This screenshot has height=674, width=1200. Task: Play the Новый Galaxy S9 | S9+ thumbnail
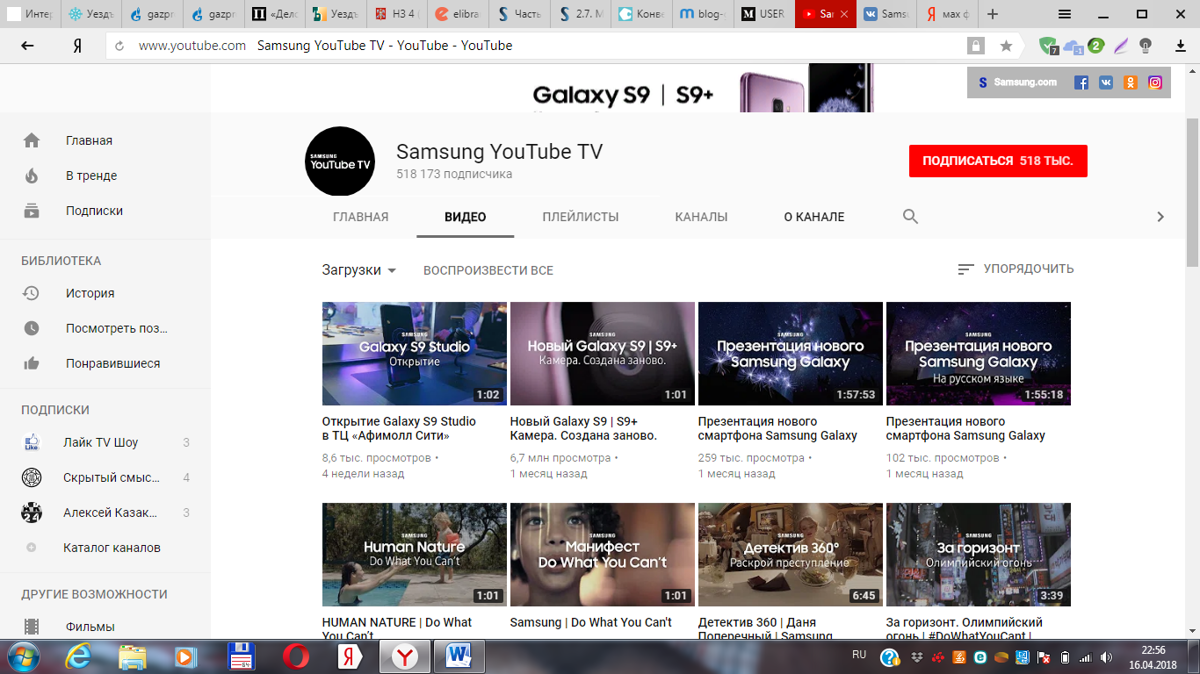[602, 354]
